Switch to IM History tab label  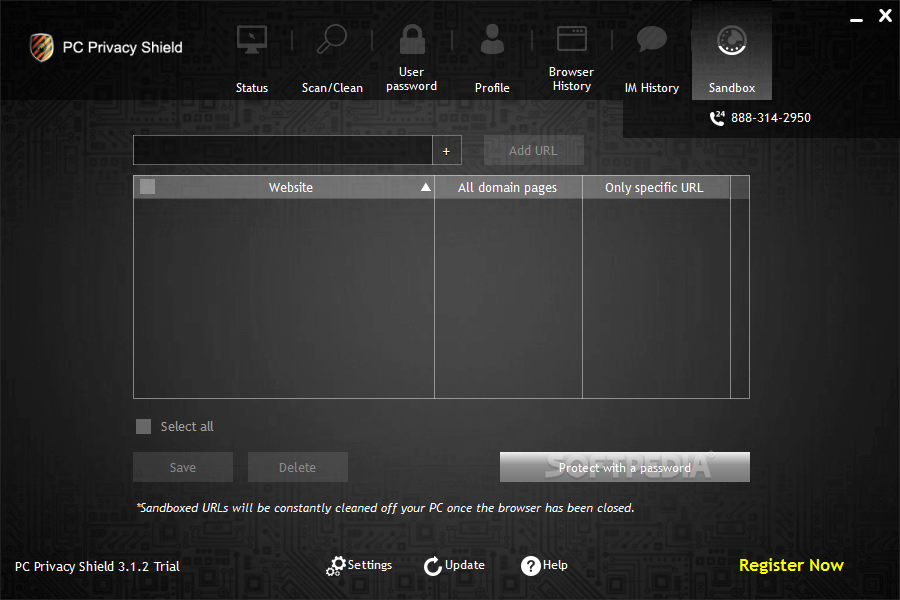click(652, 88)
